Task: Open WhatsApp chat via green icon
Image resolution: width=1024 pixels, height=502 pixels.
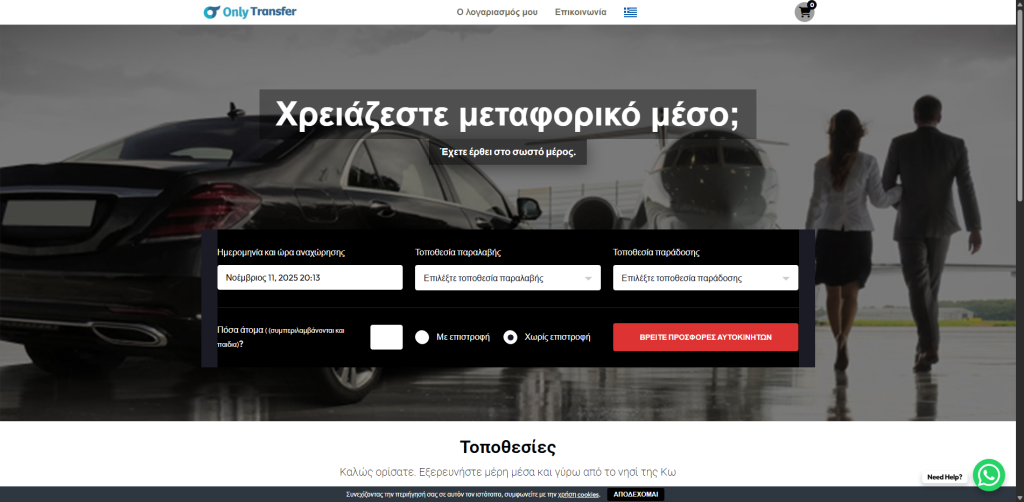Action: click(x=988, y=475)
